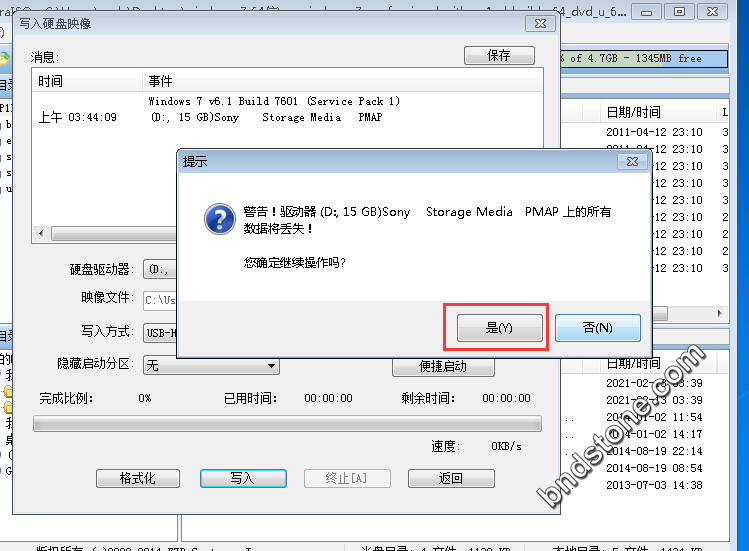Click the 写入 button
This screenshot has width=749, height=551.
click(243, 478)
